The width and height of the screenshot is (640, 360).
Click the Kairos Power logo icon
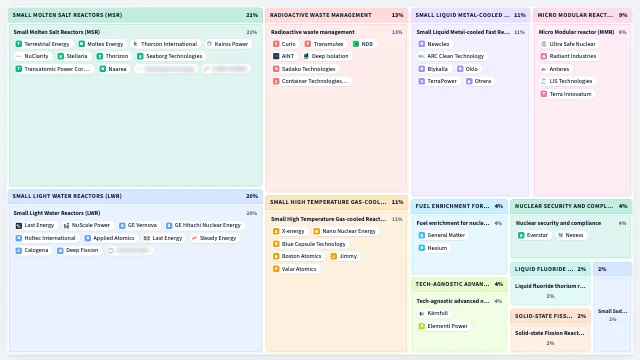pyautogui.click(x=209, y=44)
